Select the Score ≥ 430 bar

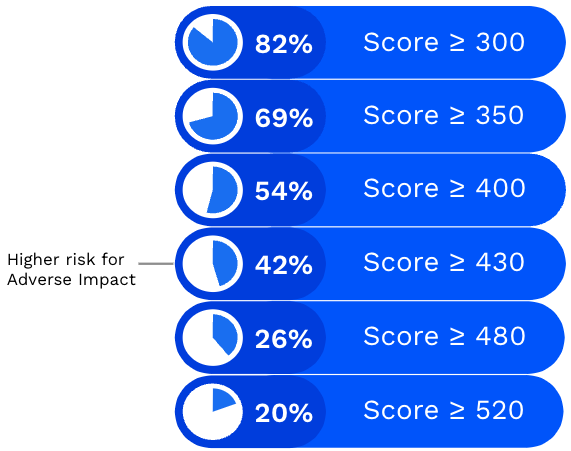[370, 263]
